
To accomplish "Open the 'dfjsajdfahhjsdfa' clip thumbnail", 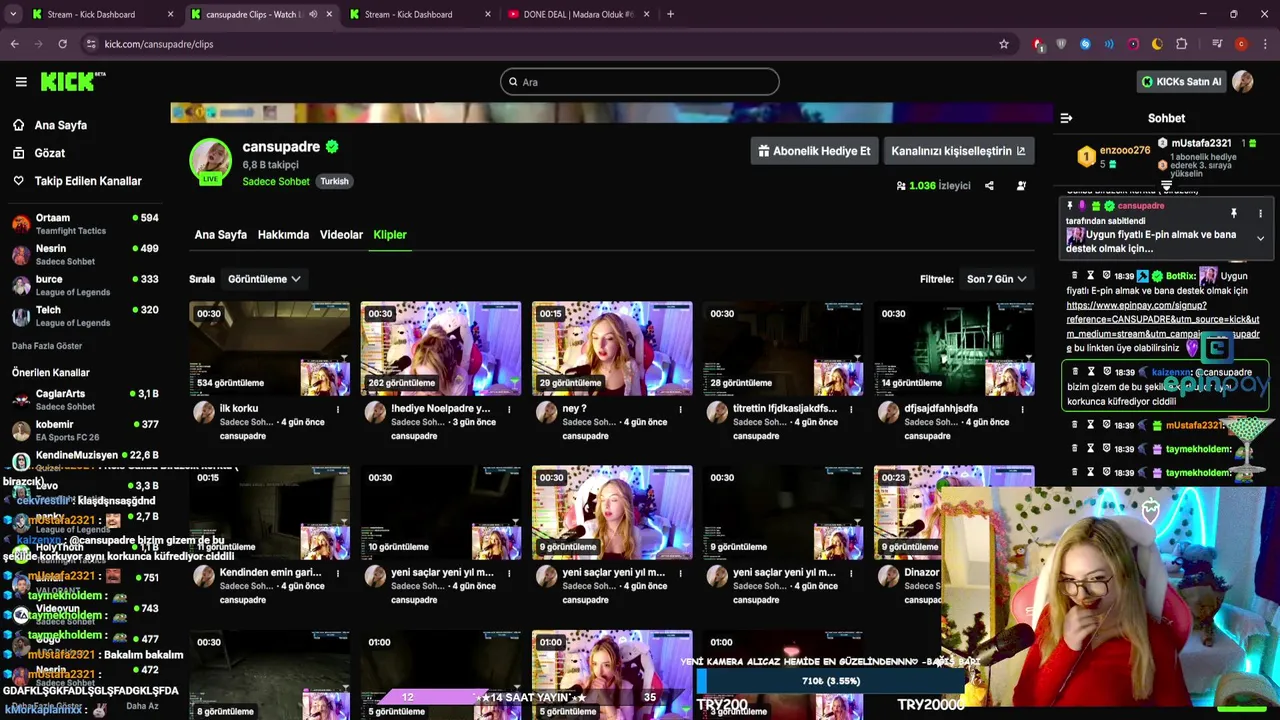I will coord(954,349).
